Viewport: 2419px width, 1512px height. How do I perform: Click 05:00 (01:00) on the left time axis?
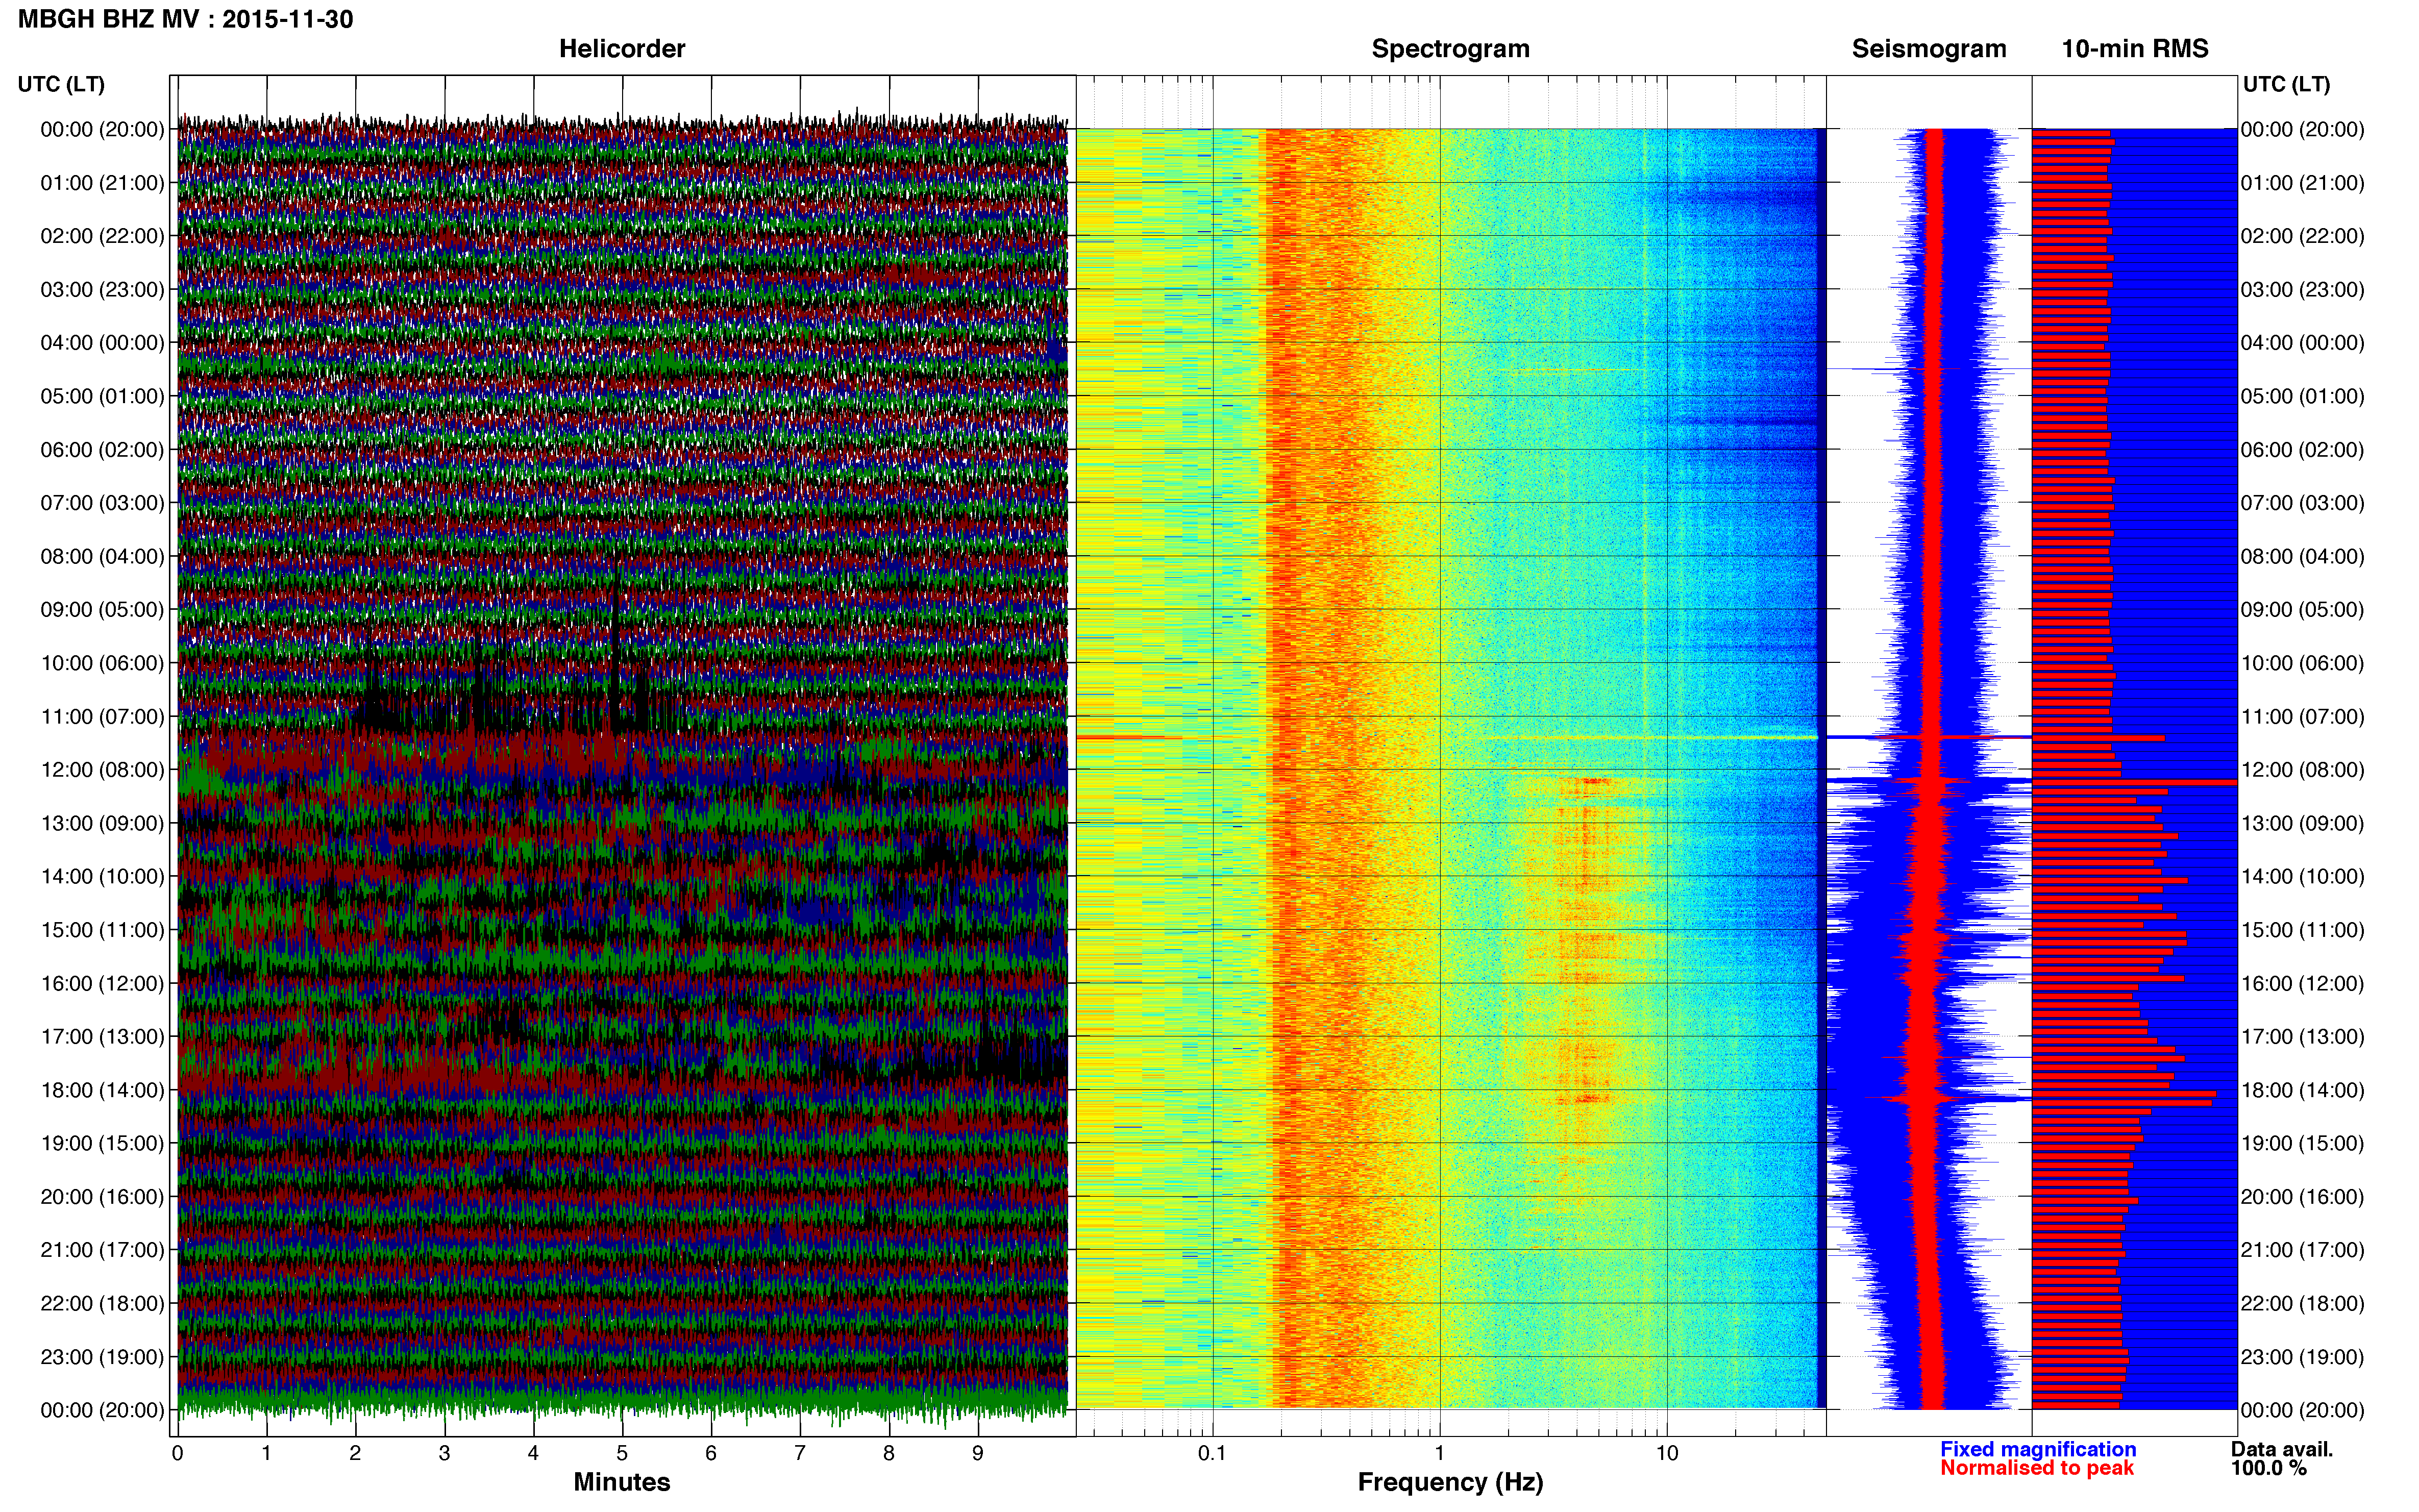102,396
